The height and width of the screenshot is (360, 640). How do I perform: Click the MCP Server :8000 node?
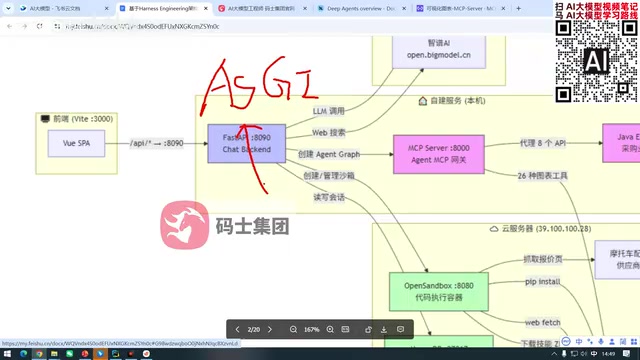pos(439,154)
